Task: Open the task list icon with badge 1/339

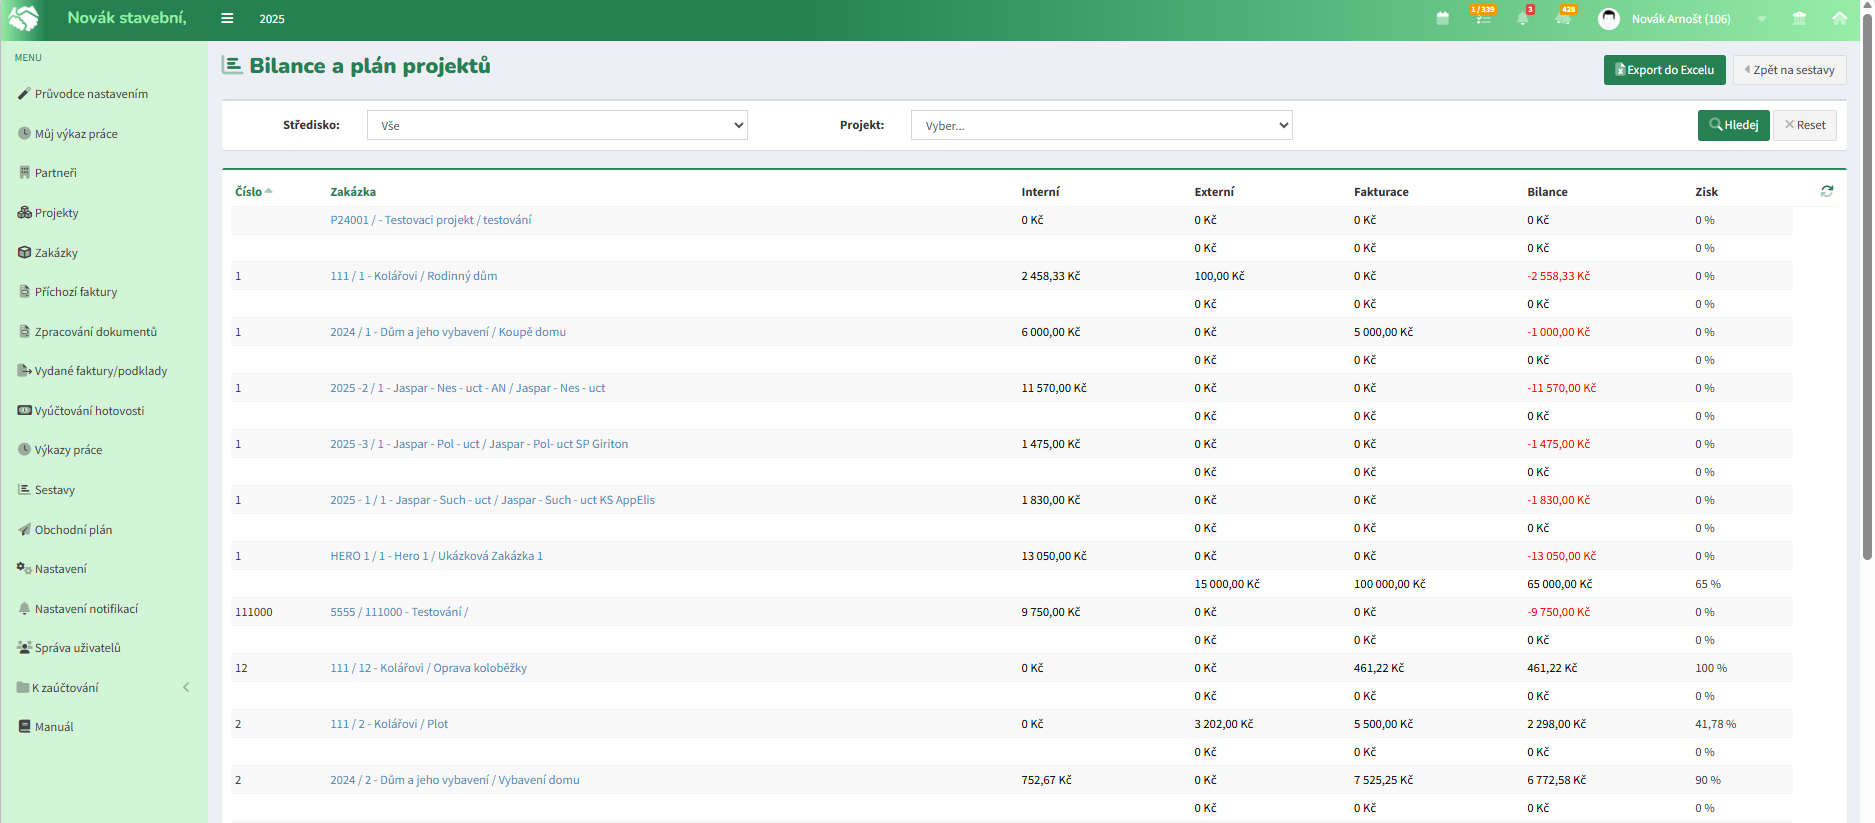Action: (x=1483, y=17)
